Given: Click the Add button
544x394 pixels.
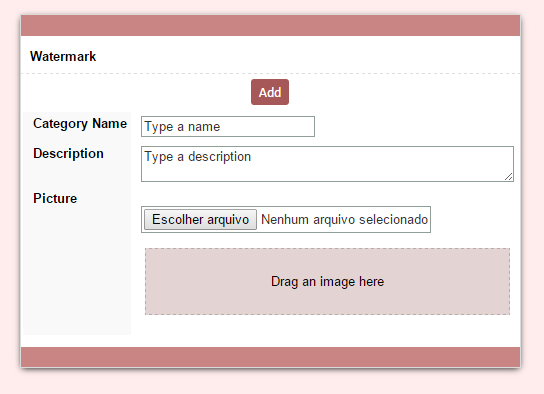Looking at the screenshot, I should pyautogui.click(x=270, y=92).
